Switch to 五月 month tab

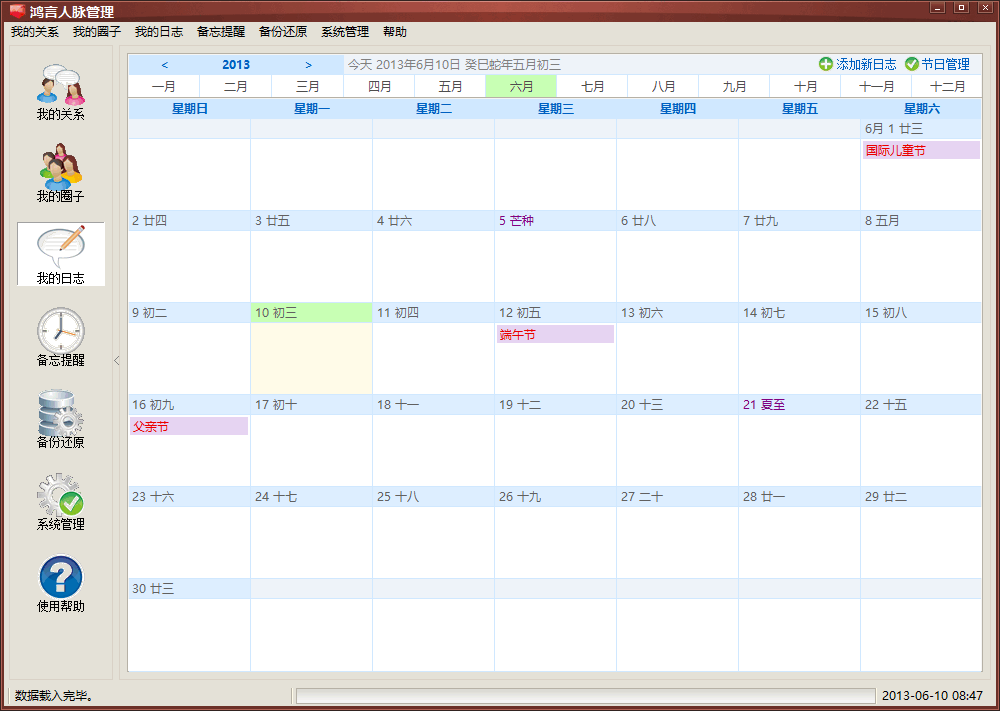pos(450,86)
